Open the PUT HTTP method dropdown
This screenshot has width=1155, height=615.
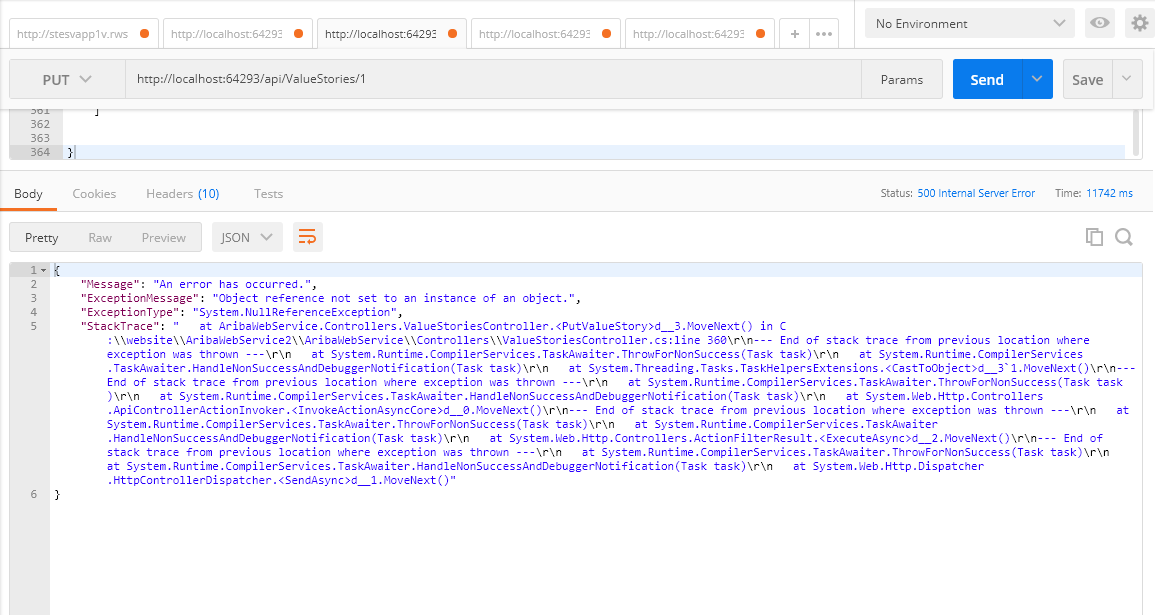pos(67,79)
